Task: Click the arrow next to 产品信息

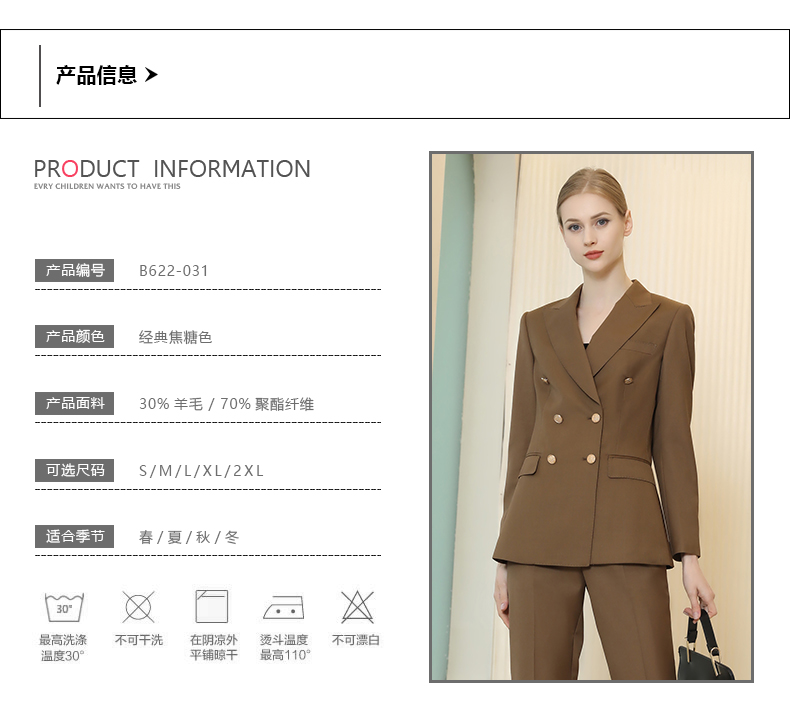Action: point(151,75)
